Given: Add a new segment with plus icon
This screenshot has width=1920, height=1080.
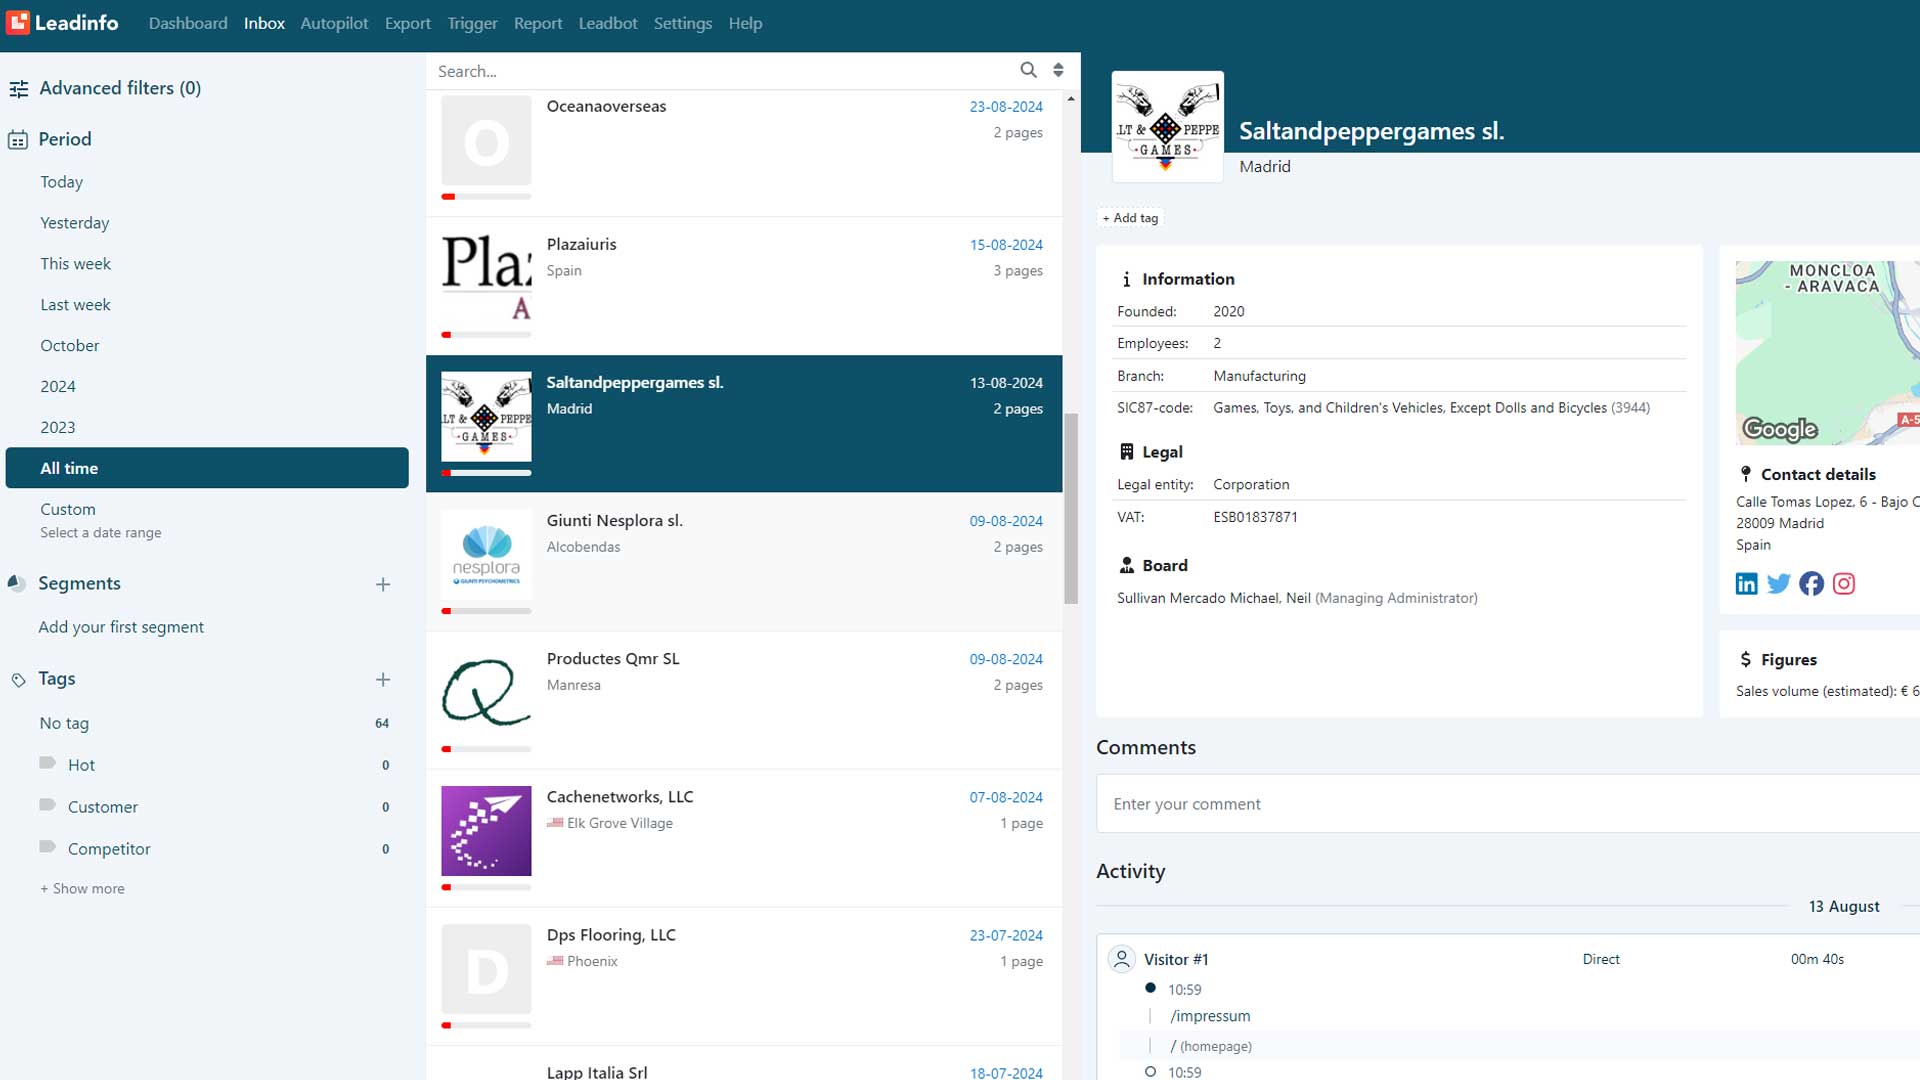Looking at the screenshot, I should (383, 584).
